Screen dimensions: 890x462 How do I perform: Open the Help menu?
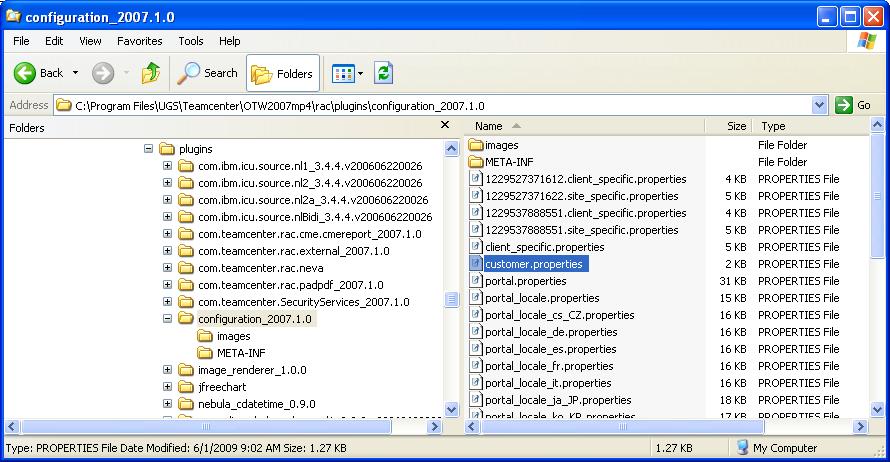(230, 41)
